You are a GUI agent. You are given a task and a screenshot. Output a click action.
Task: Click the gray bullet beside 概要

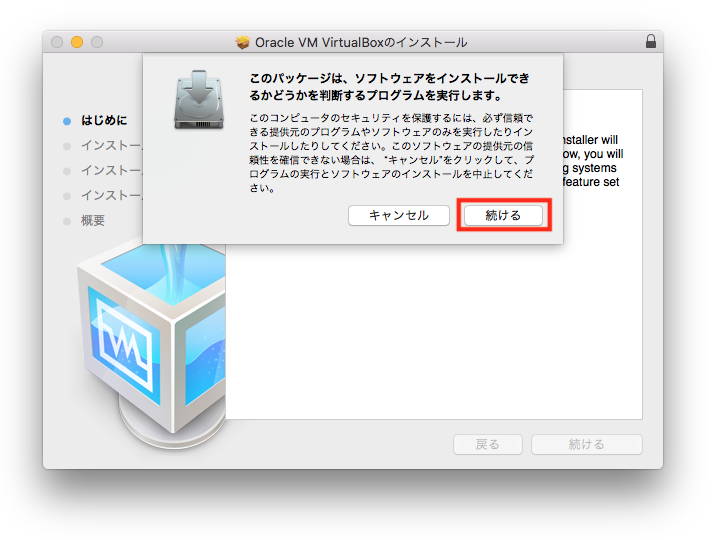[67, 221]
